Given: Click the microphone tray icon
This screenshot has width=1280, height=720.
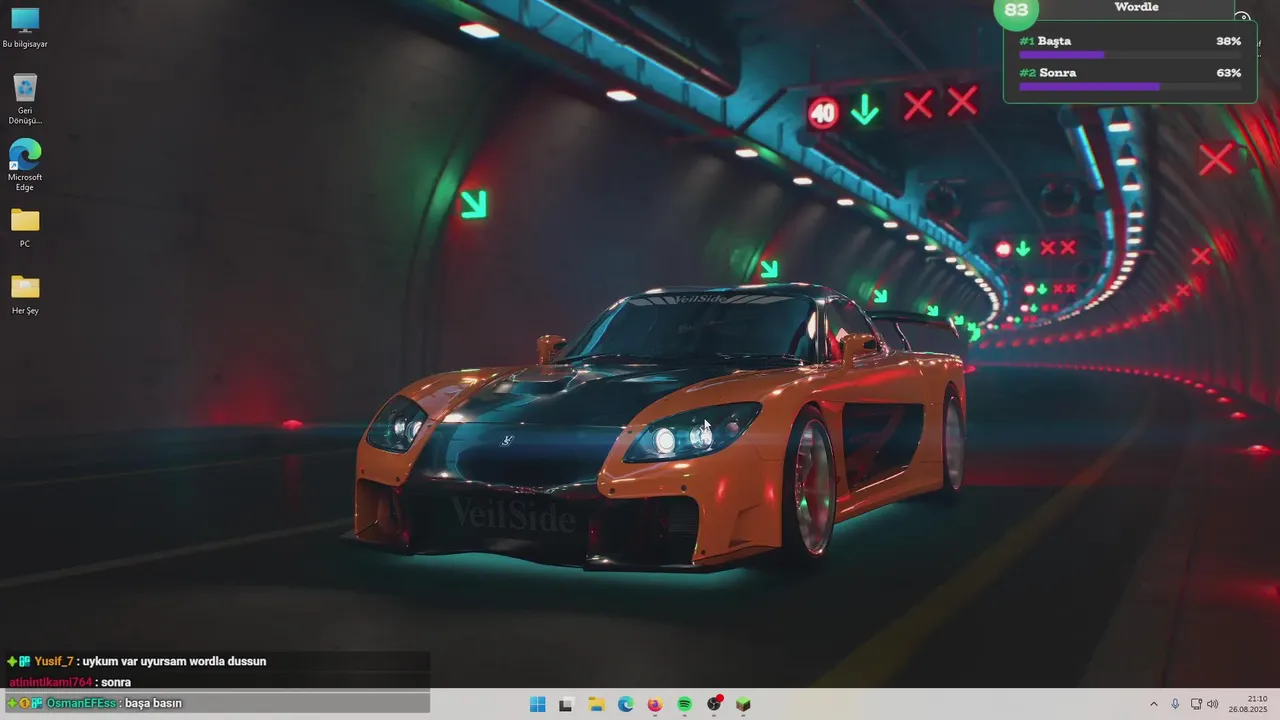Looking at the screenshot, I should 1175,704.
